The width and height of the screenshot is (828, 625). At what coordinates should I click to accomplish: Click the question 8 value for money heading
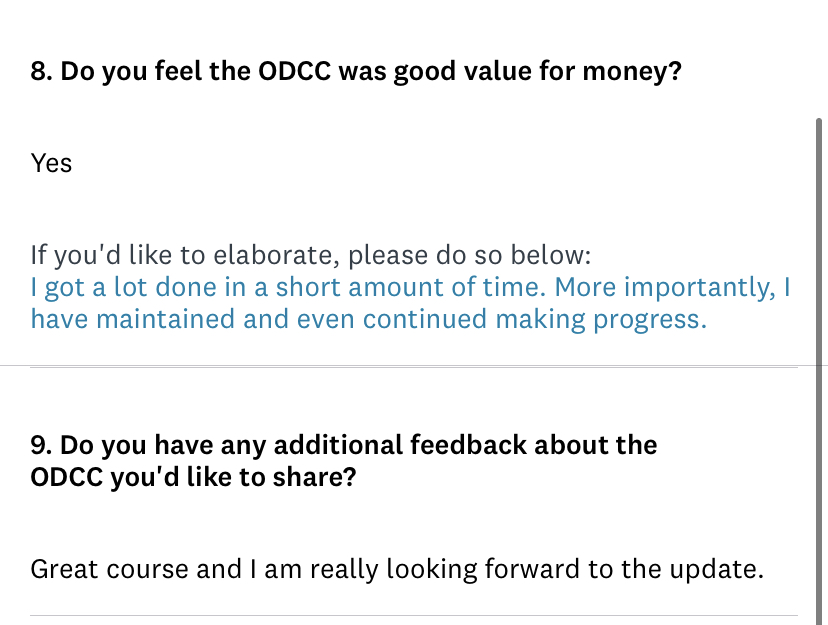tap(356, 71)
